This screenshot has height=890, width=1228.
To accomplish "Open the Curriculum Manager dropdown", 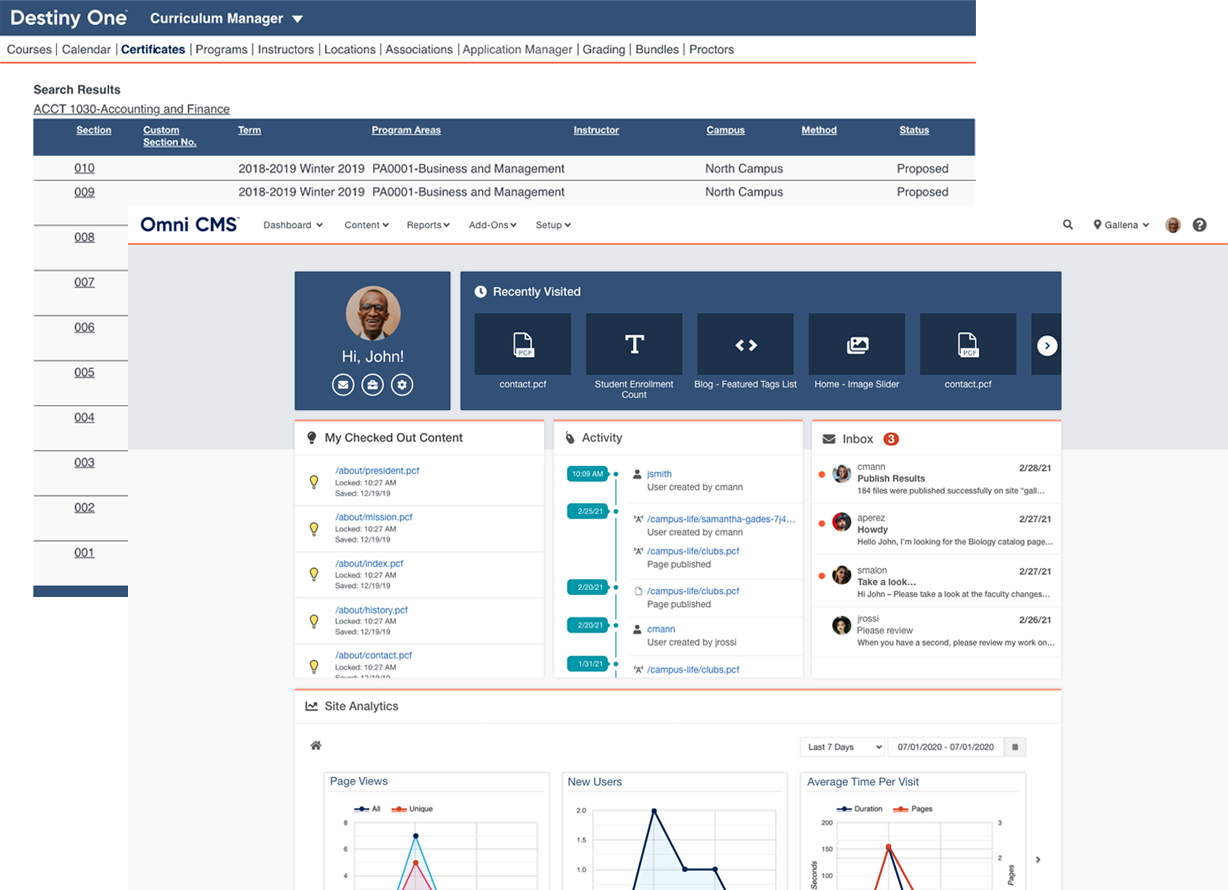I will click(226, 19).
